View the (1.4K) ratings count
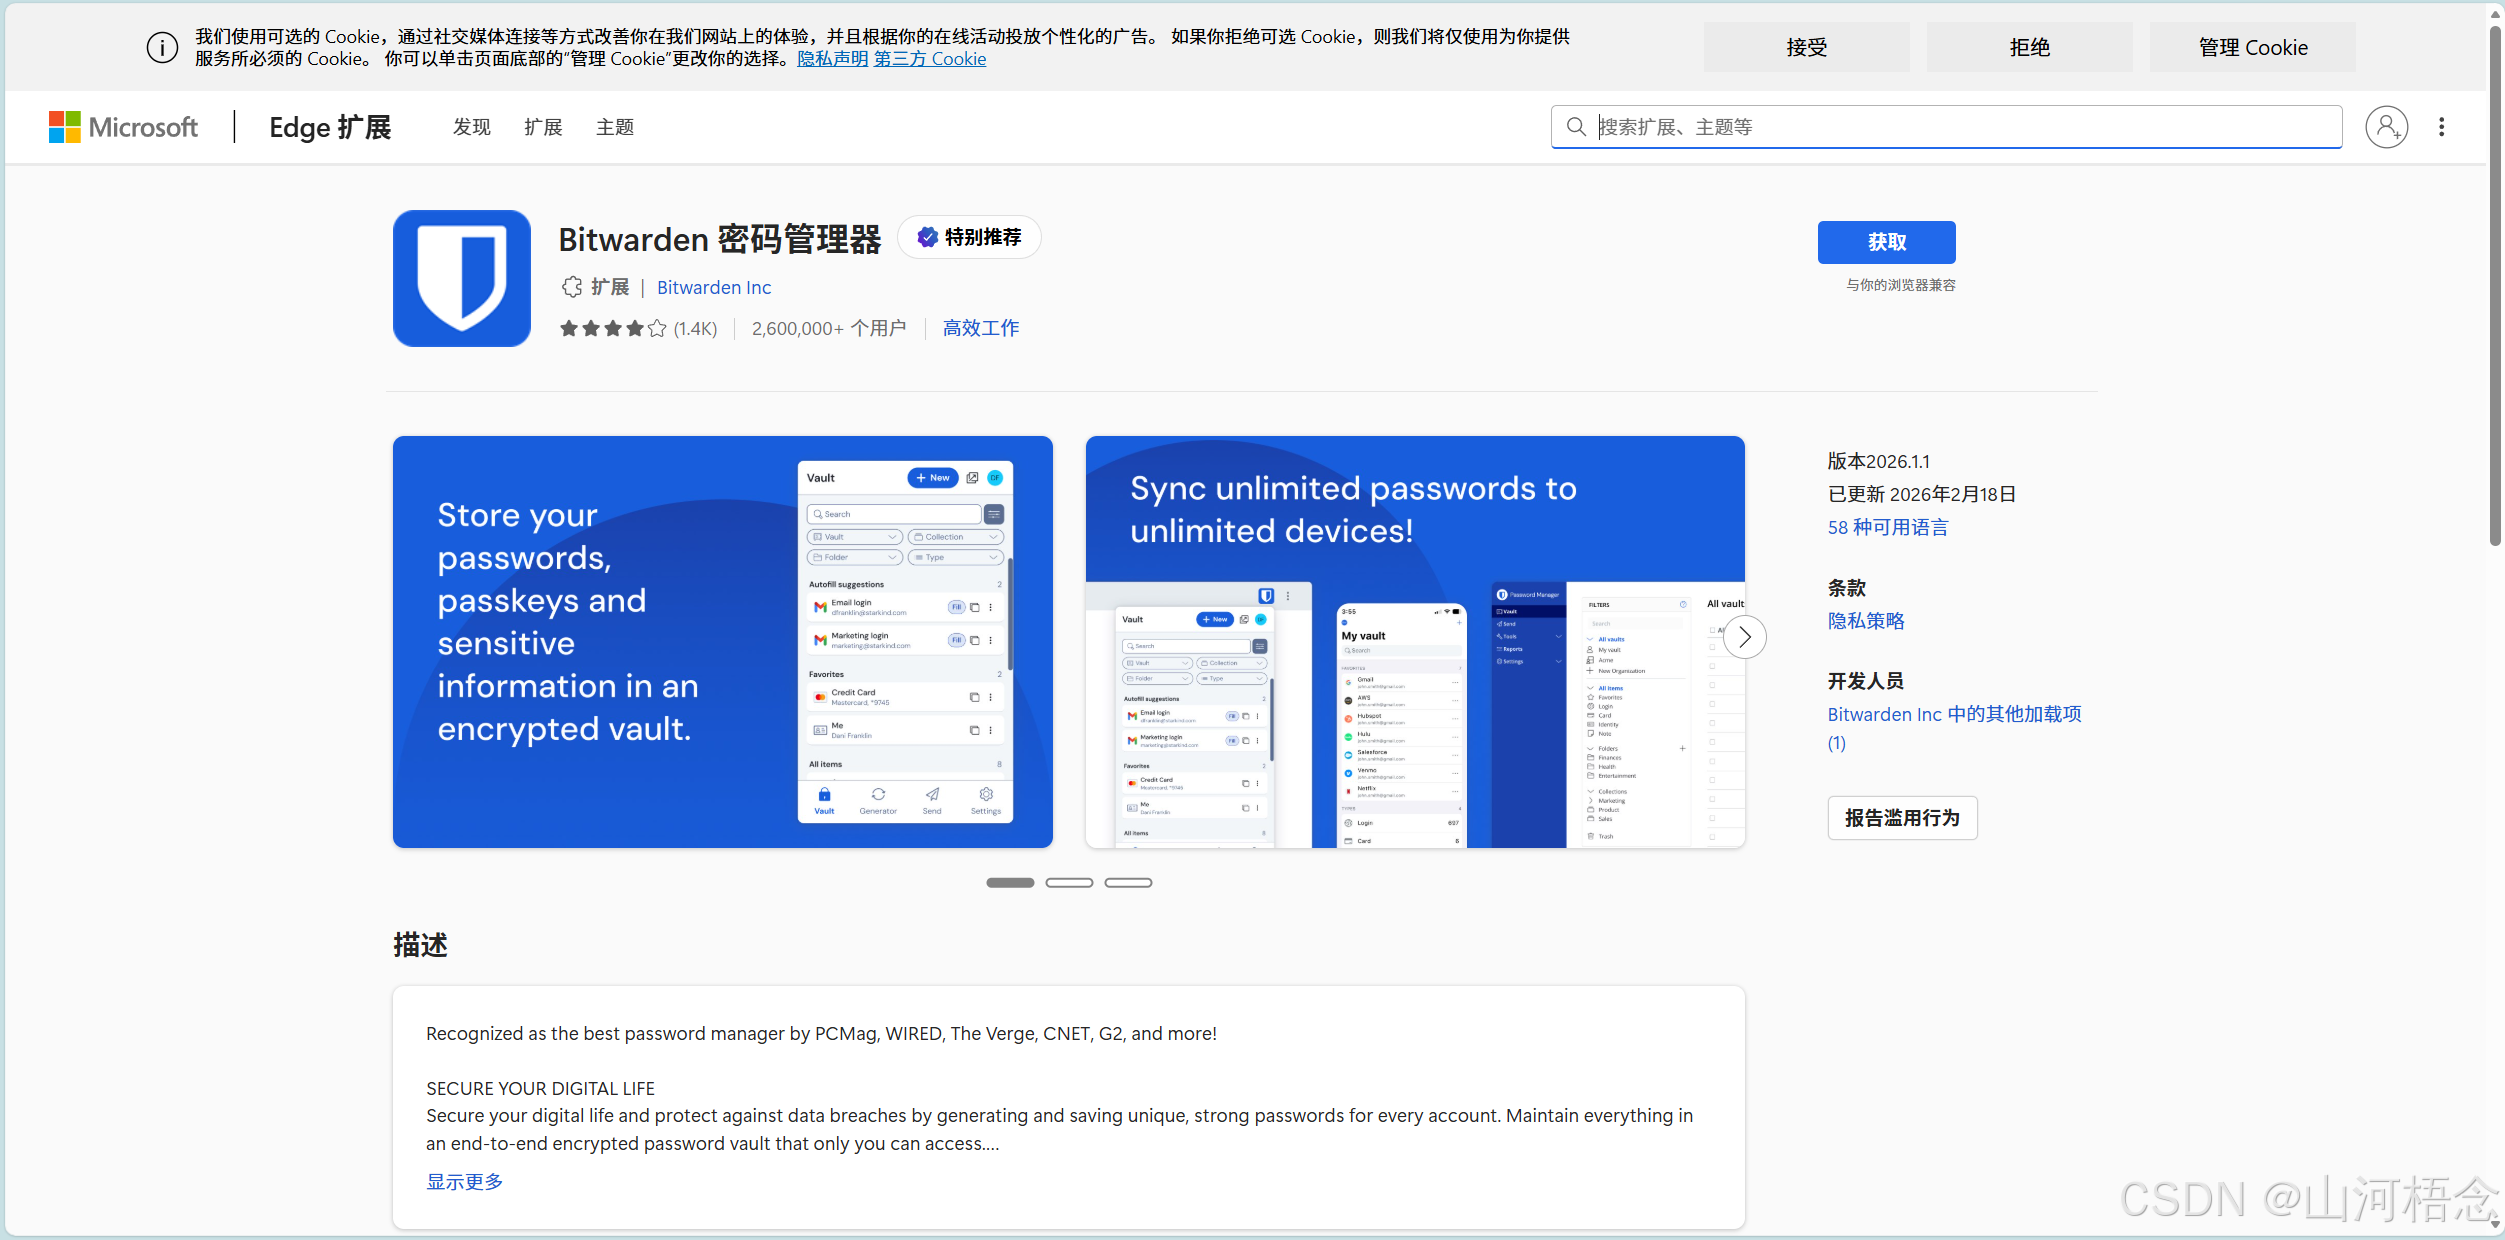 pos(695,329)
